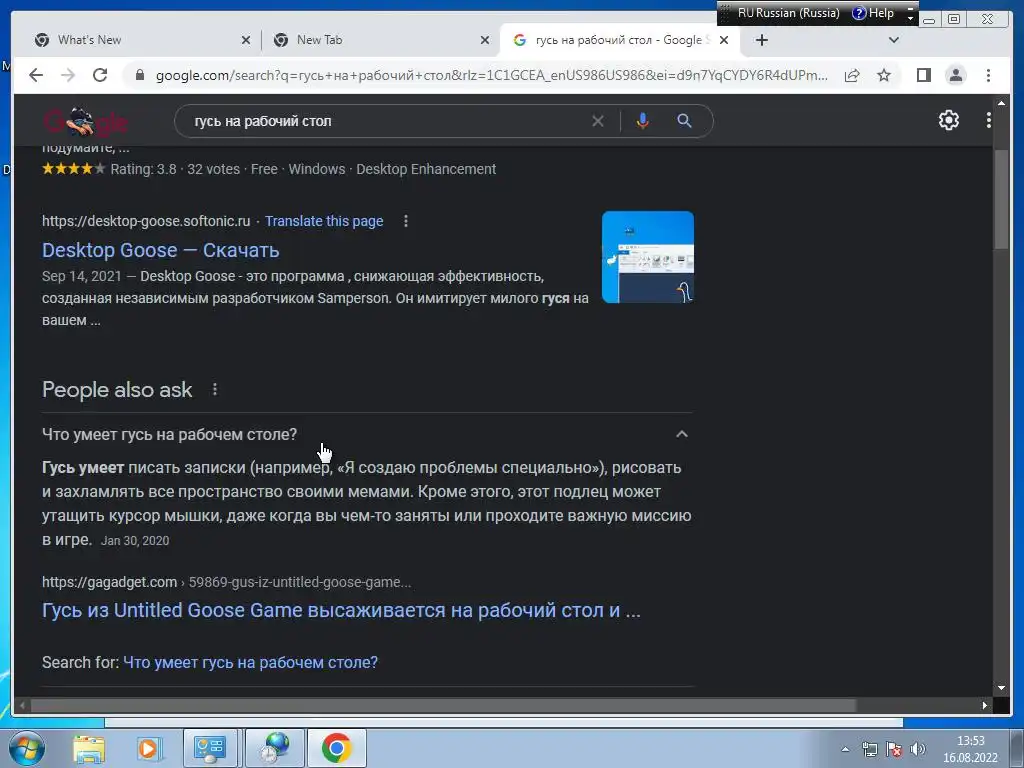This screenshot has height=768, width=1024.
Task: Open a new browser tab
Action: 761,40
